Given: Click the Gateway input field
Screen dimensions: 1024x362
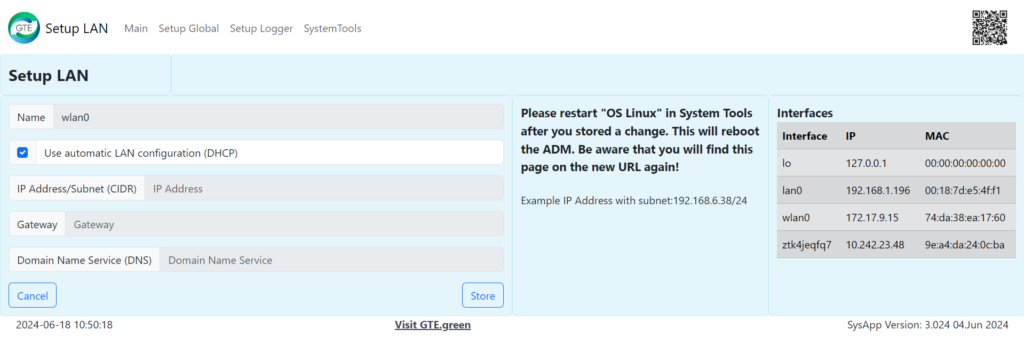Looking at the screenshot, I should pyautogui.click(x=284, y=224).
